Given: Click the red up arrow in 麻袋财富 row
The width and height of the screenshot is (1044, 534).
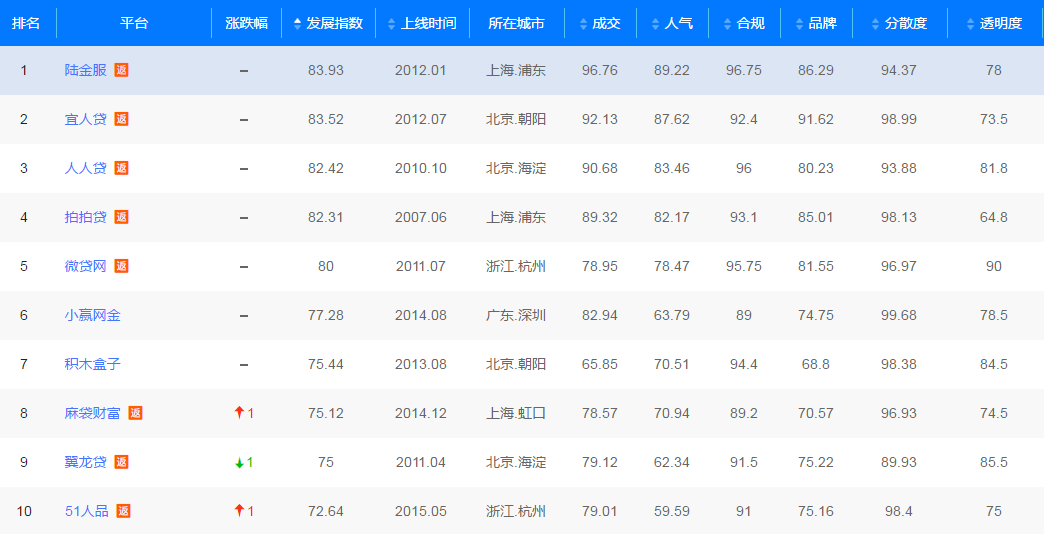Looking at the screenshot, I should pyautogui.click(x=239, y=413).
